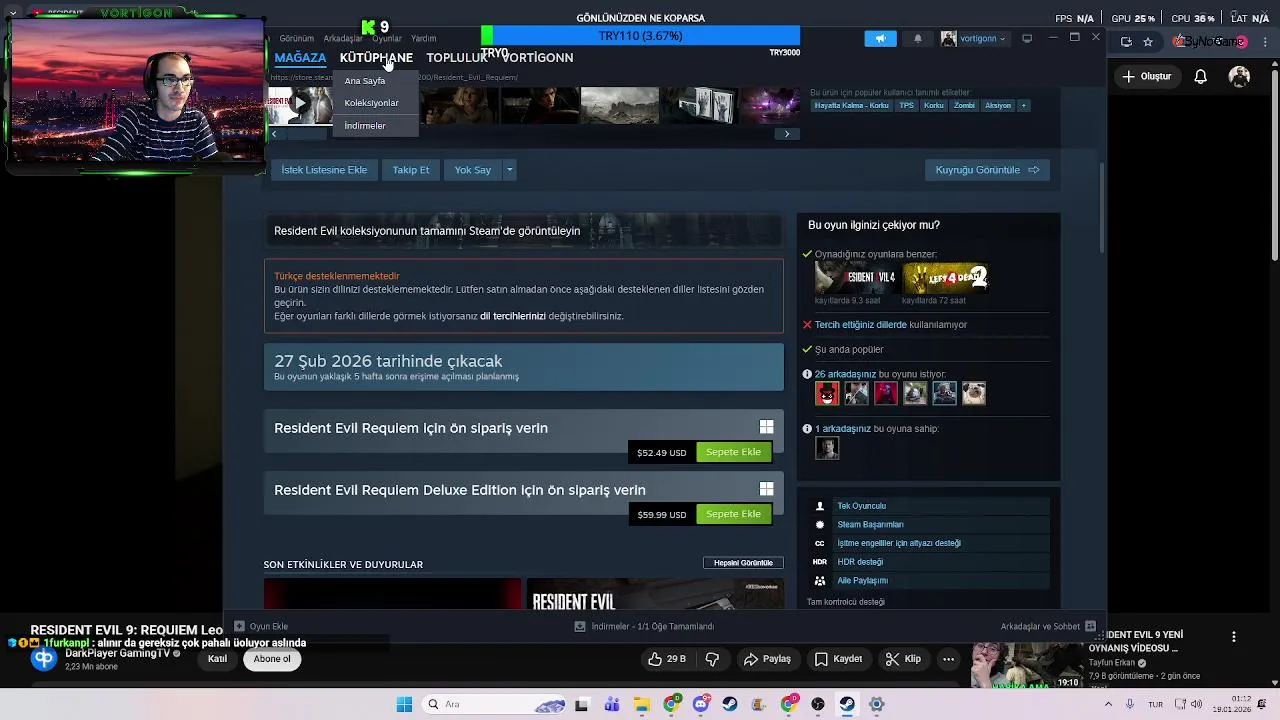Image resolution: width=1280 pixels, height=720 pixels.
Task: Click YouTube Katıl join button
Action: 217,659
